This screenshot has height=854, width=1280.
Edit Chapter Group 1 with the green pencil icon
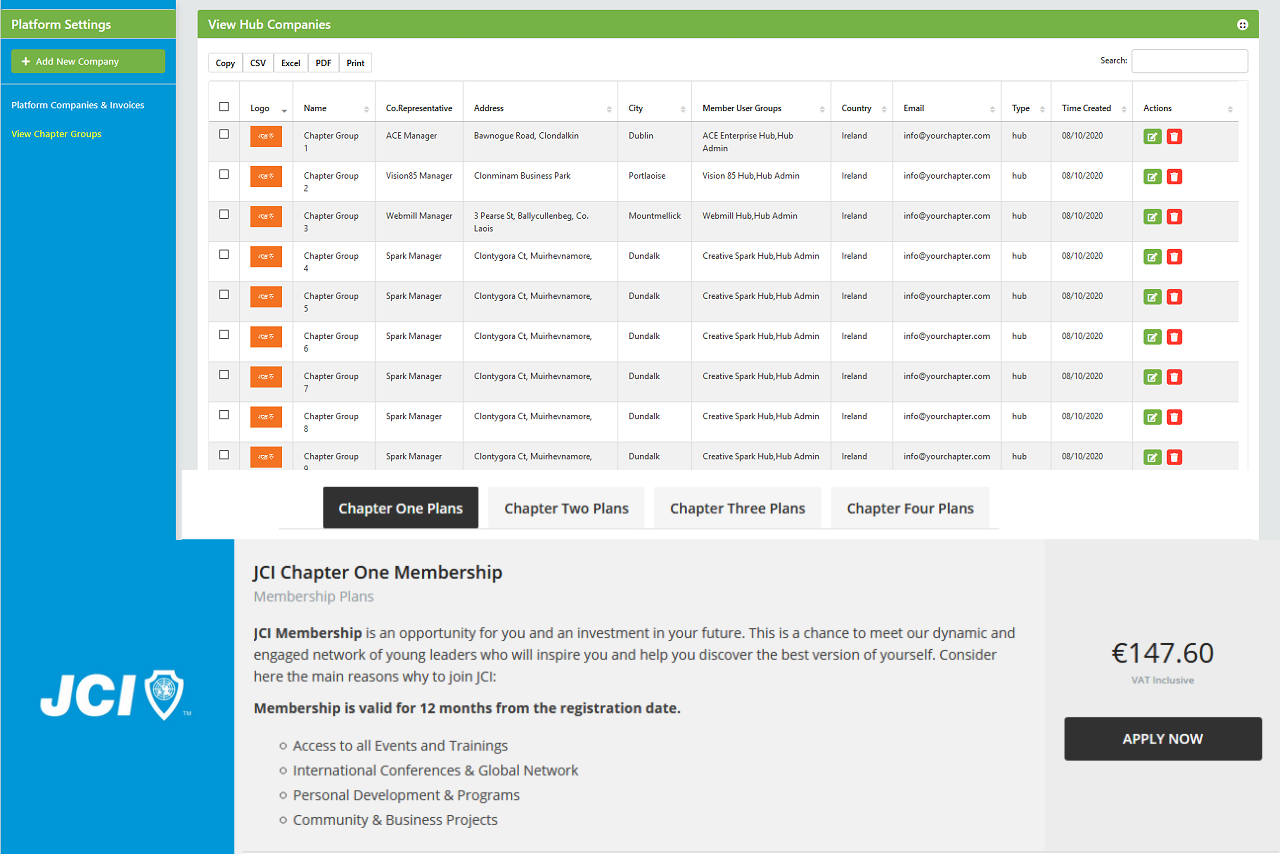click(1152, 135)
